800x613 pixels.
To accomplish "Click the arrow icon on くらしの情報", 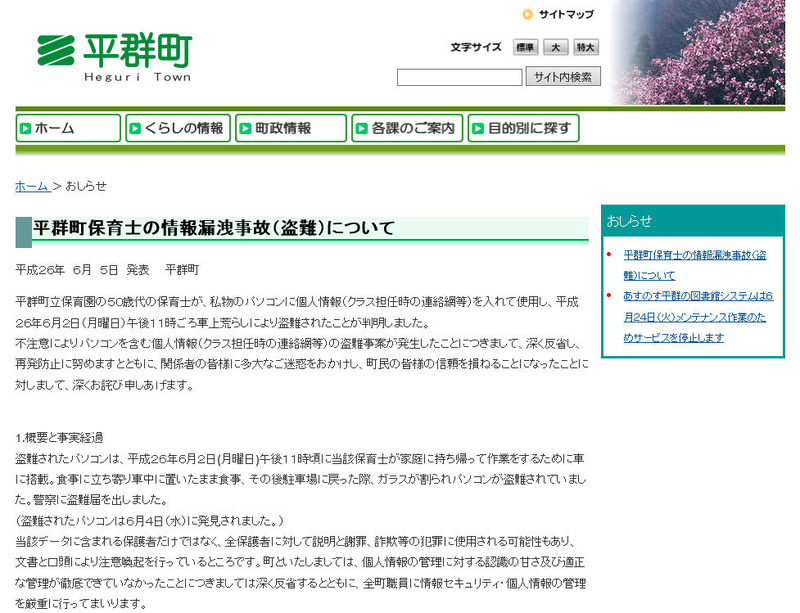I will 134,128.
